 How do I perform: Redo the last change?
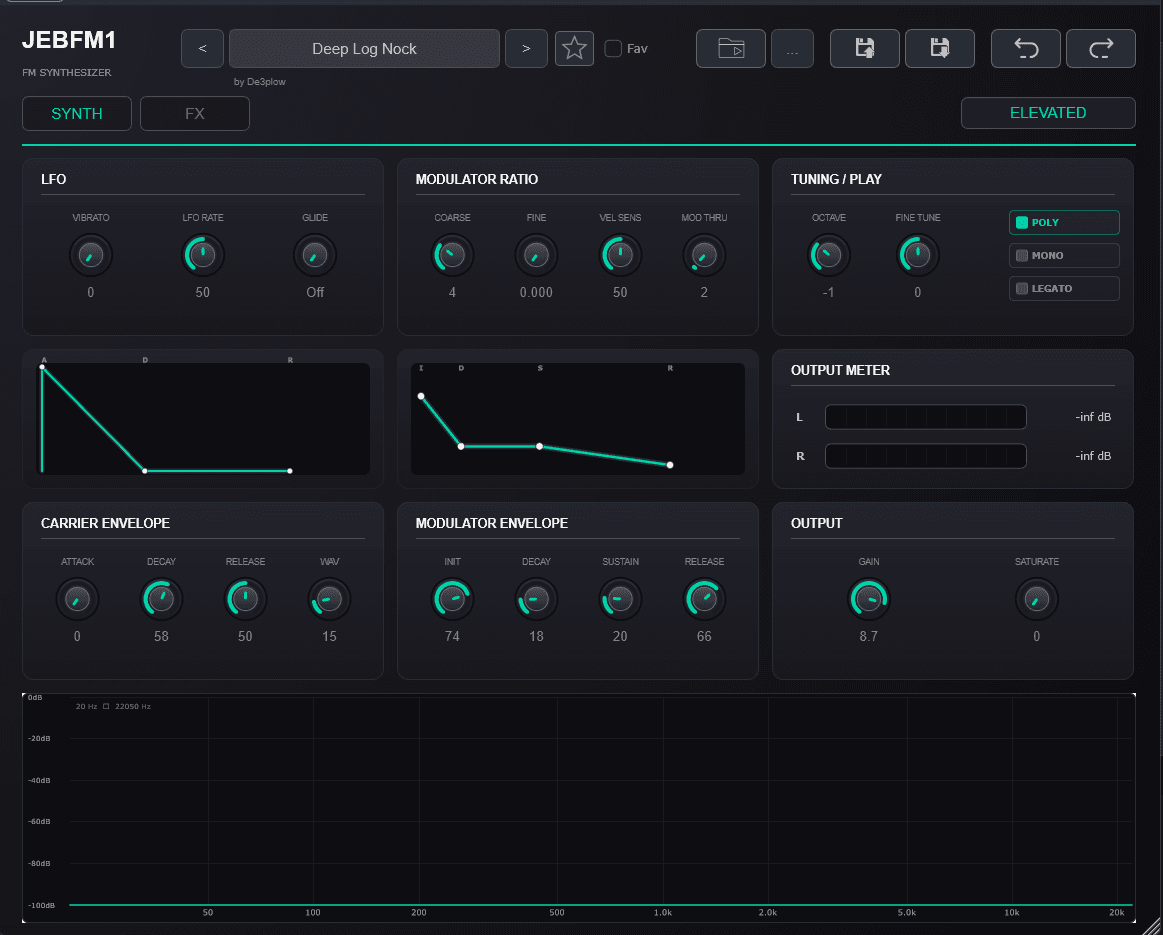point(1101,49)
